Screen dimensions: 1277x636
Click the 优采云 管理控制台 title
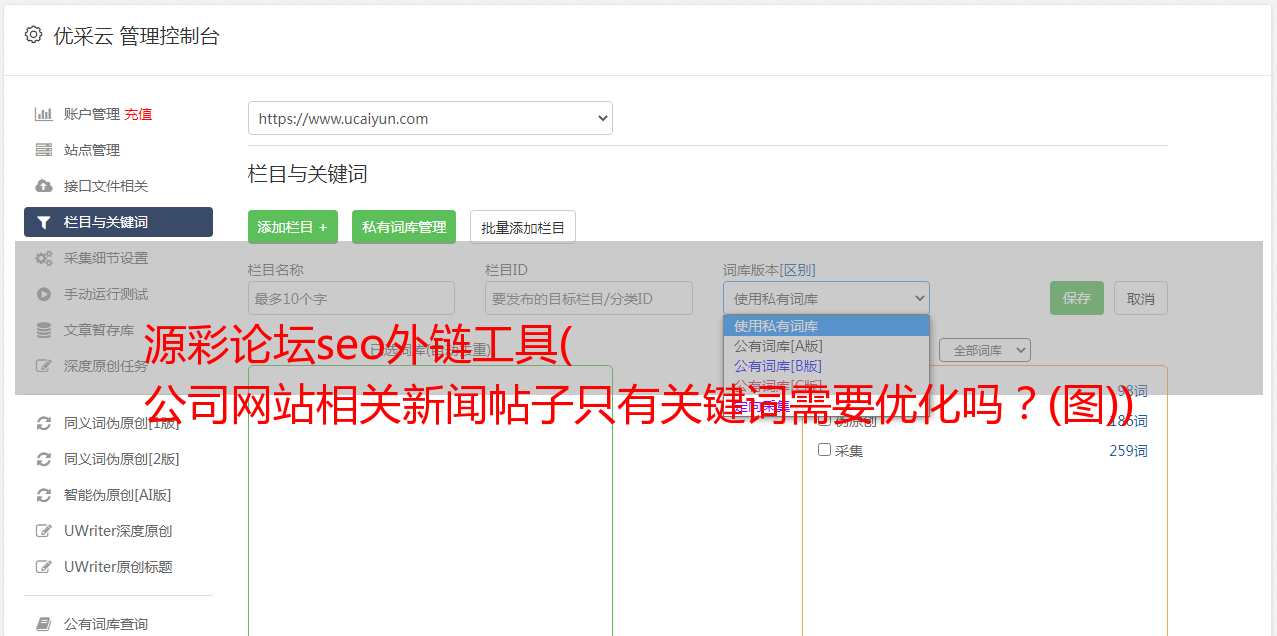pyautogui.click(x=136, y=36)
